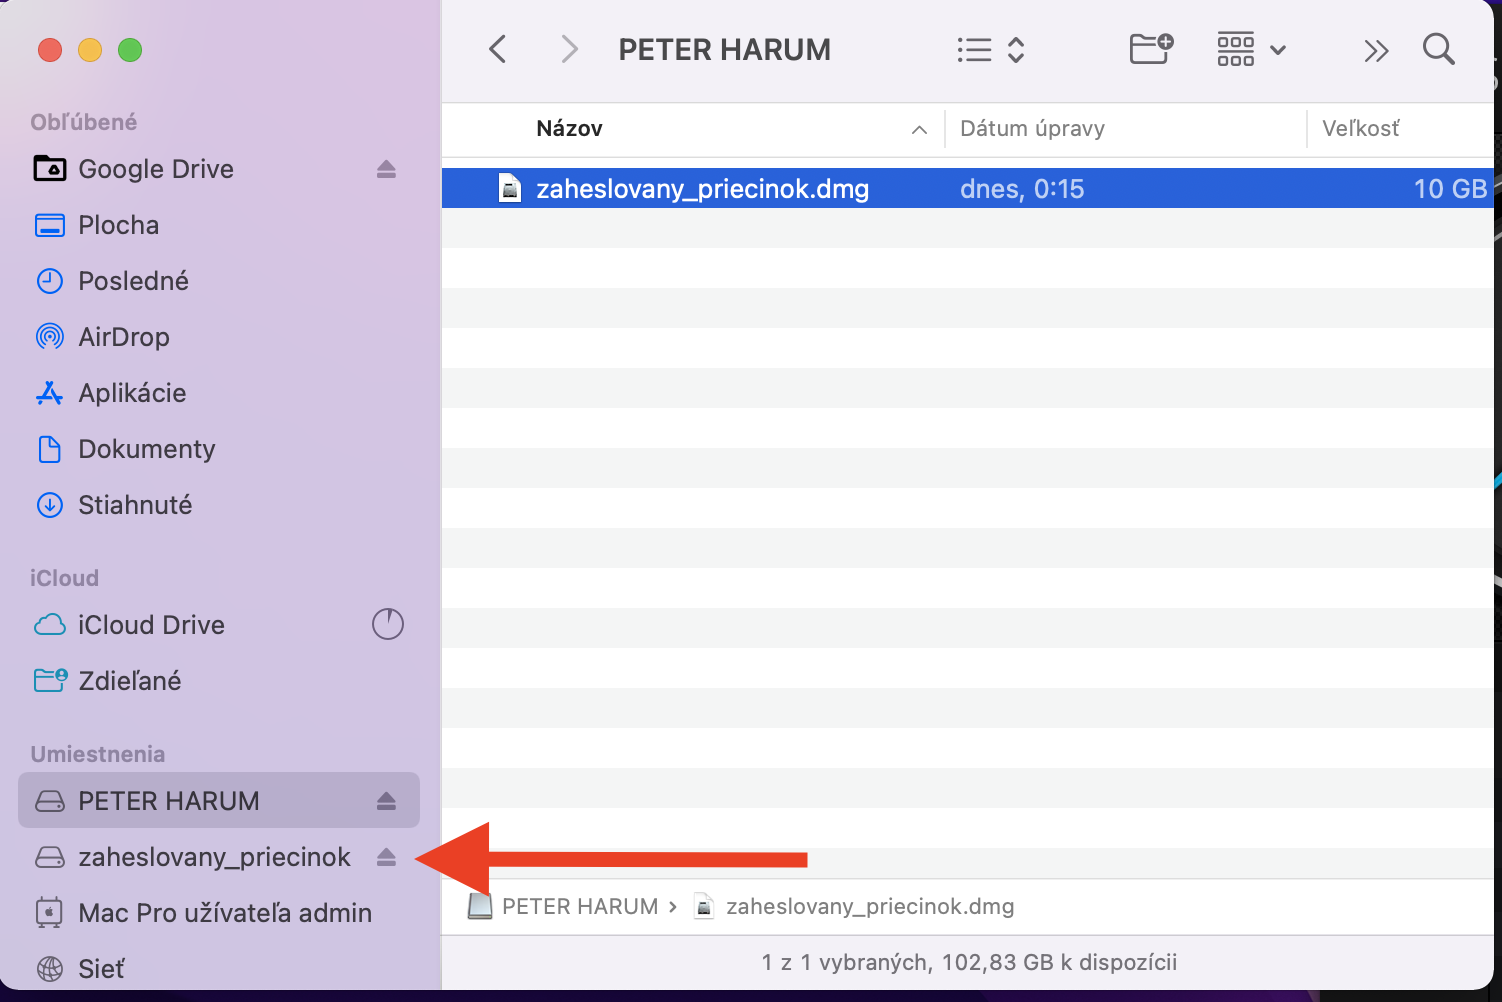Click the Search magnifier icon
Image resolution: width=1502 pixels, height=1002 pixels.
click(1438, 49)
